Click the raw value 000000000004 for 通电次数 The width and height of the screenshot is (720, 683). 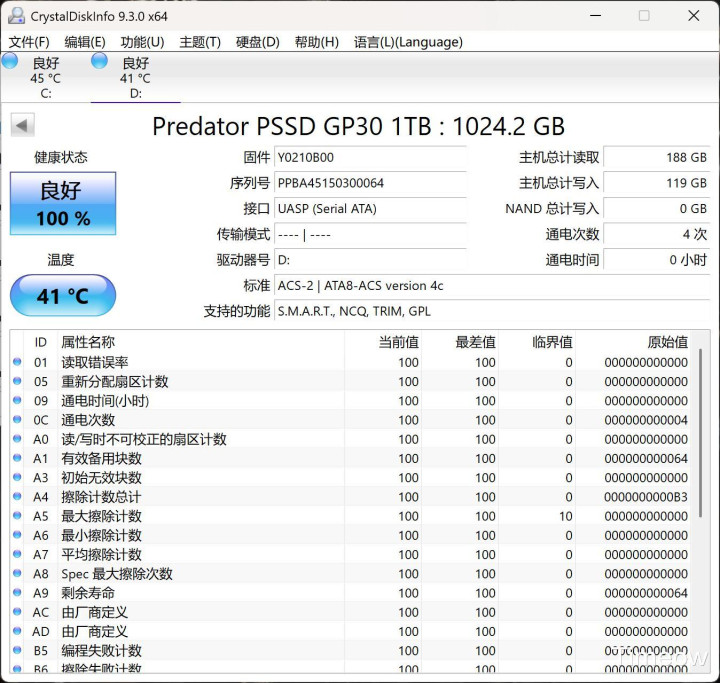[646, 420]
